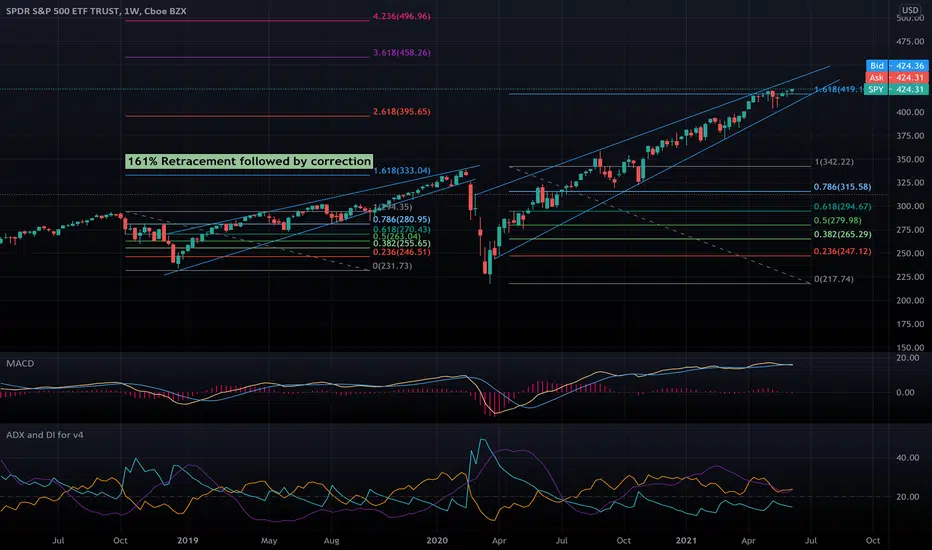Screen dimensions: 932x550
Task: Click the SPY 424.31 price label
Action: (x=897, y=90)
